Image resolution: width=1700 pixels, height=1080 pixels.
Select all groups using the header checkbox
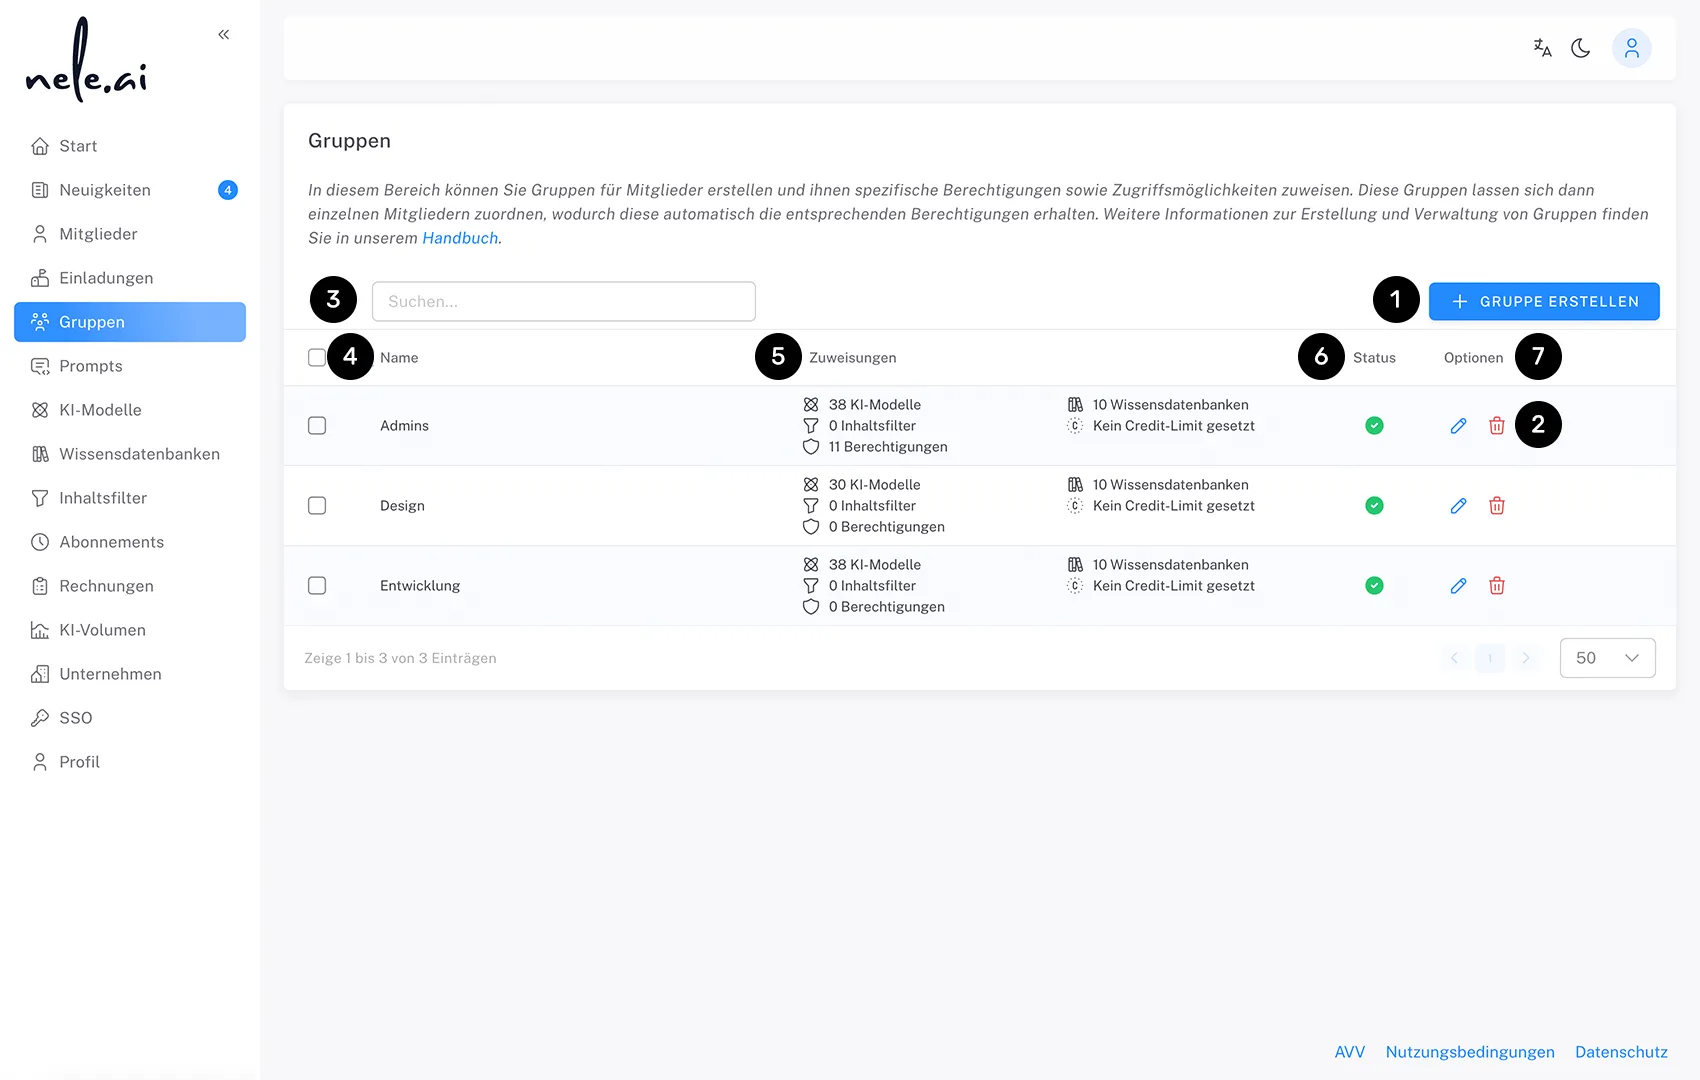click(317, 357)
